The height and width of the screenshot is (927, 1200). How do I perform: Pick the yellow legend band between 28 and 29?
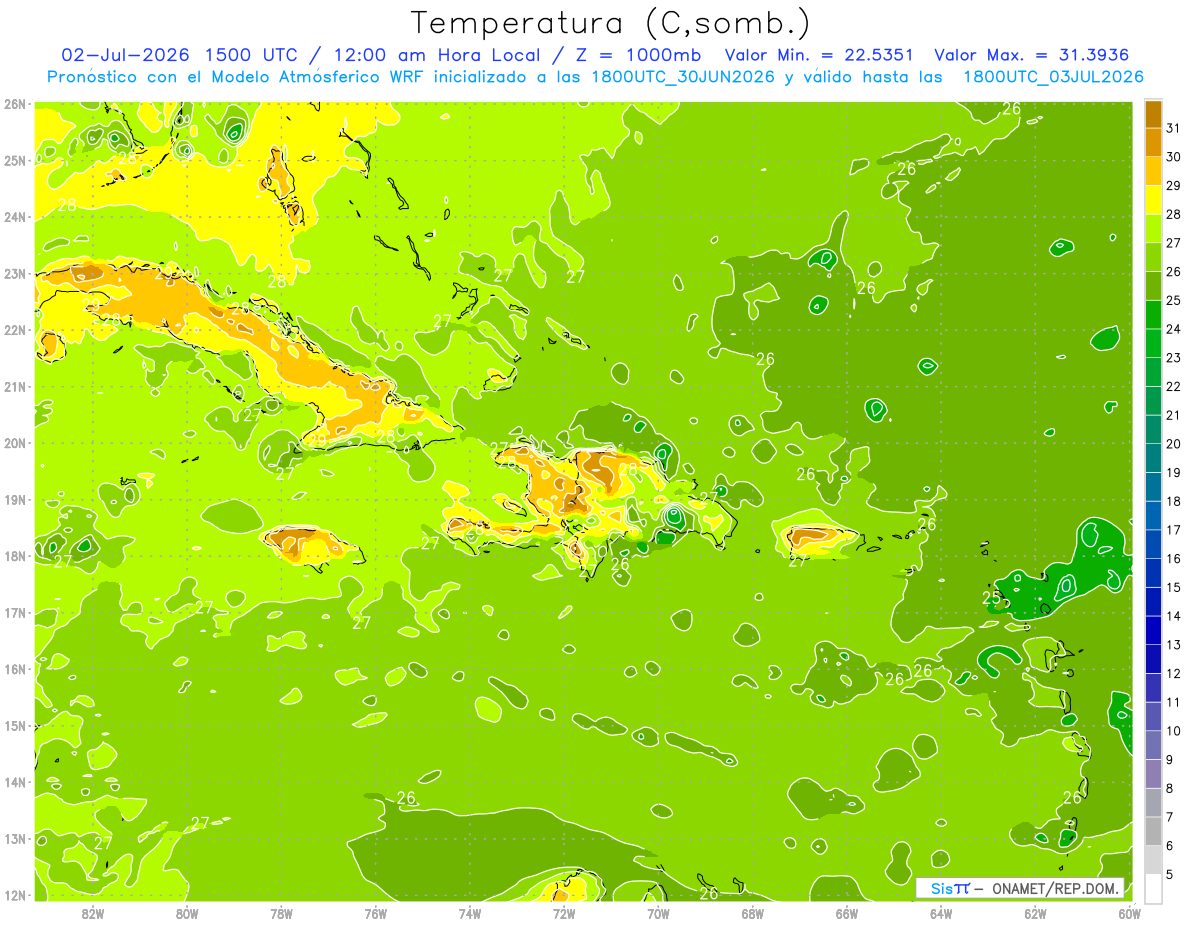pos(1153,200)
